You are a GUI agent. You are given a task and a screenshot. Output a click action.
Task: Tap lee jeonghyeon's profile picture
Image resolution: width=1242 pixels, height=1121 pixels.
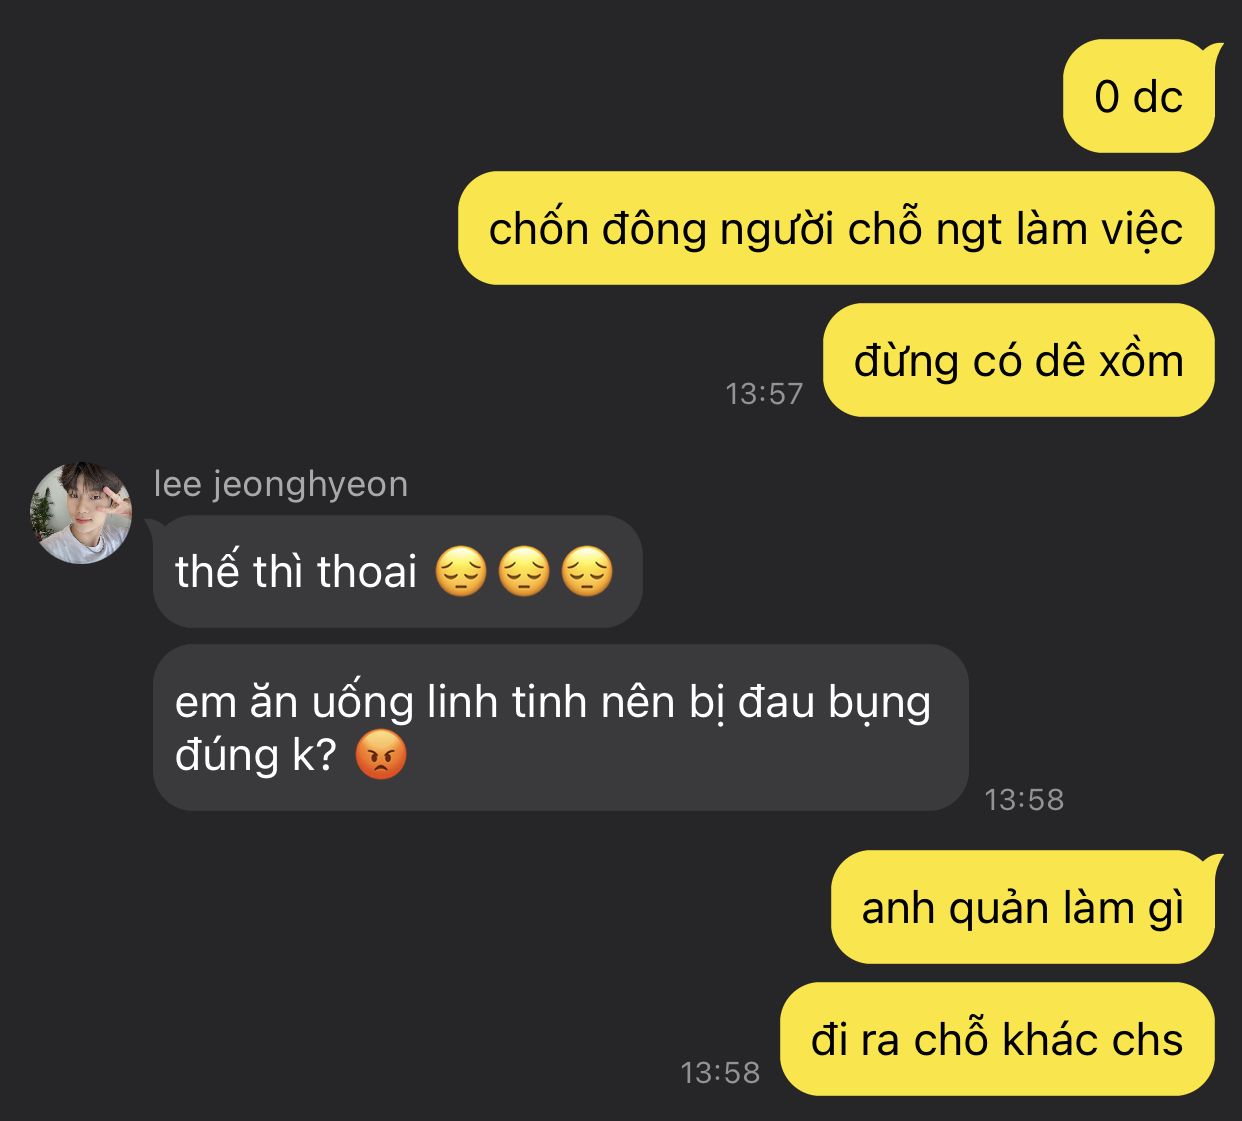[x=81, y=513]
